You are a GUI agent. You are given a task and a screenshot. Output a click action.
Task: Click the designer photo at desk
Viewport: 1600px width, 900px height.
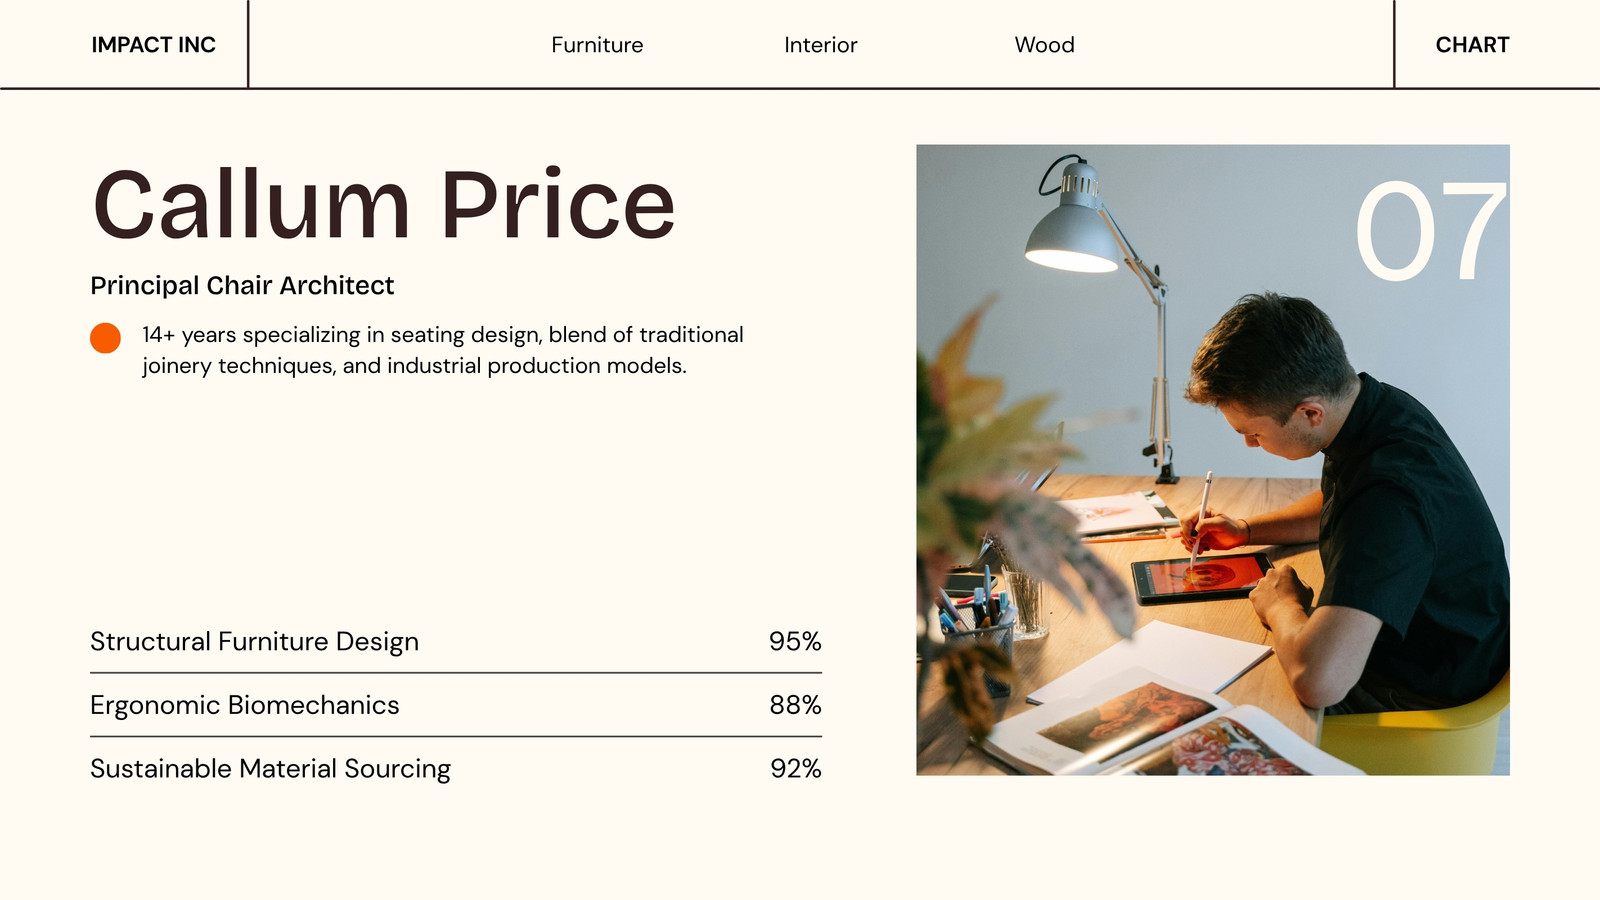click(1213, 460)
